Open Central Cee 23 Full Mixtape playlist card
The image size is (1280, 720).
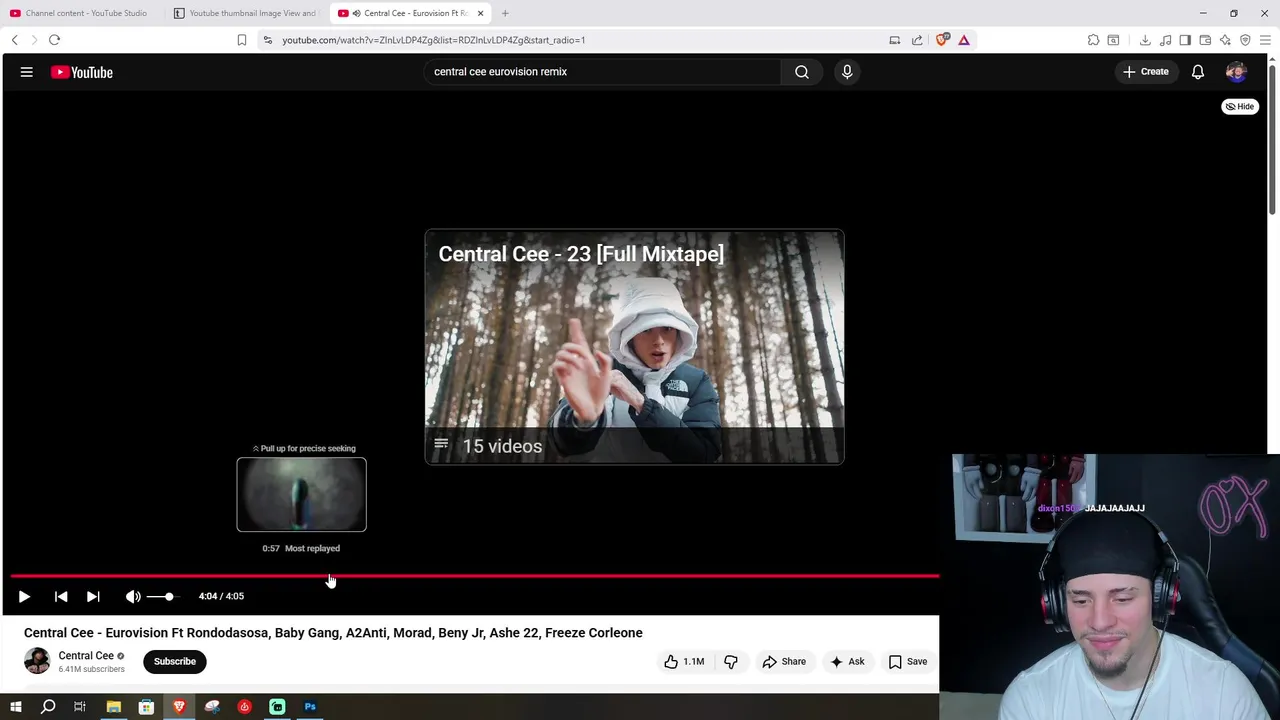[x=634, y=347]
